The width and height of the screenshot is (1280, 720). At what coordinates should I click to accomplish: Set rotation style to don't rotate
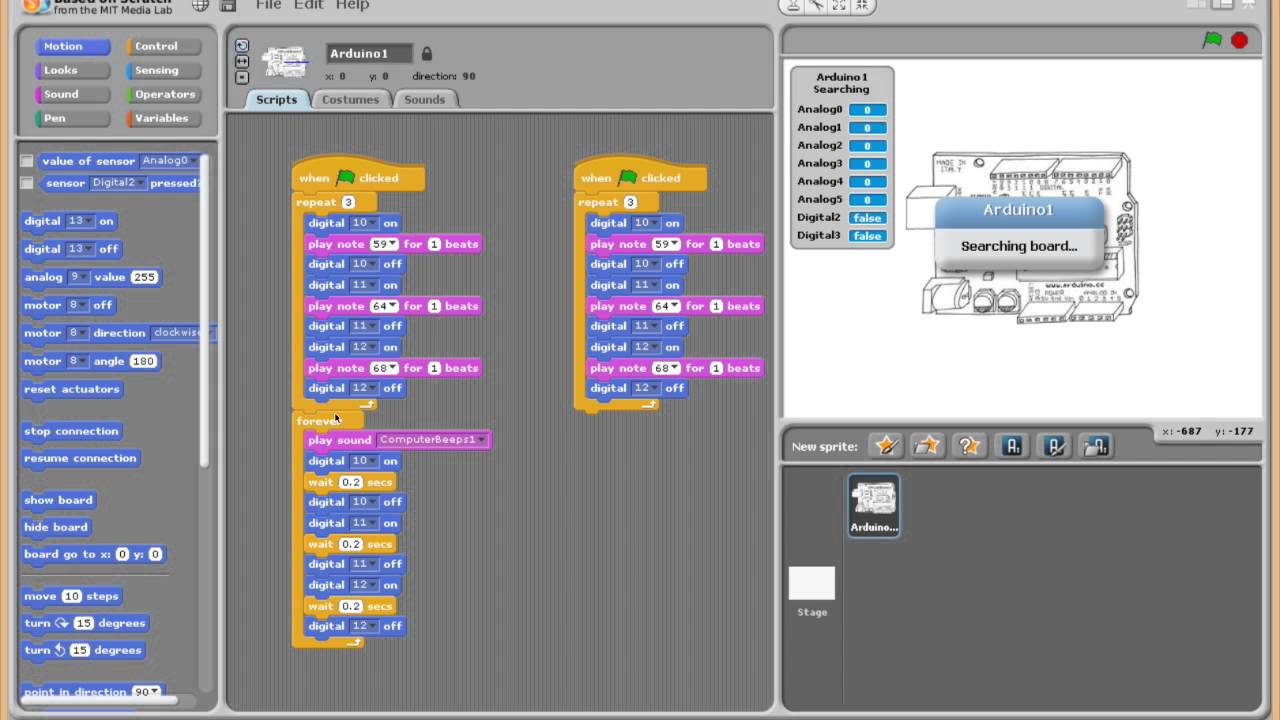point(241,77)
